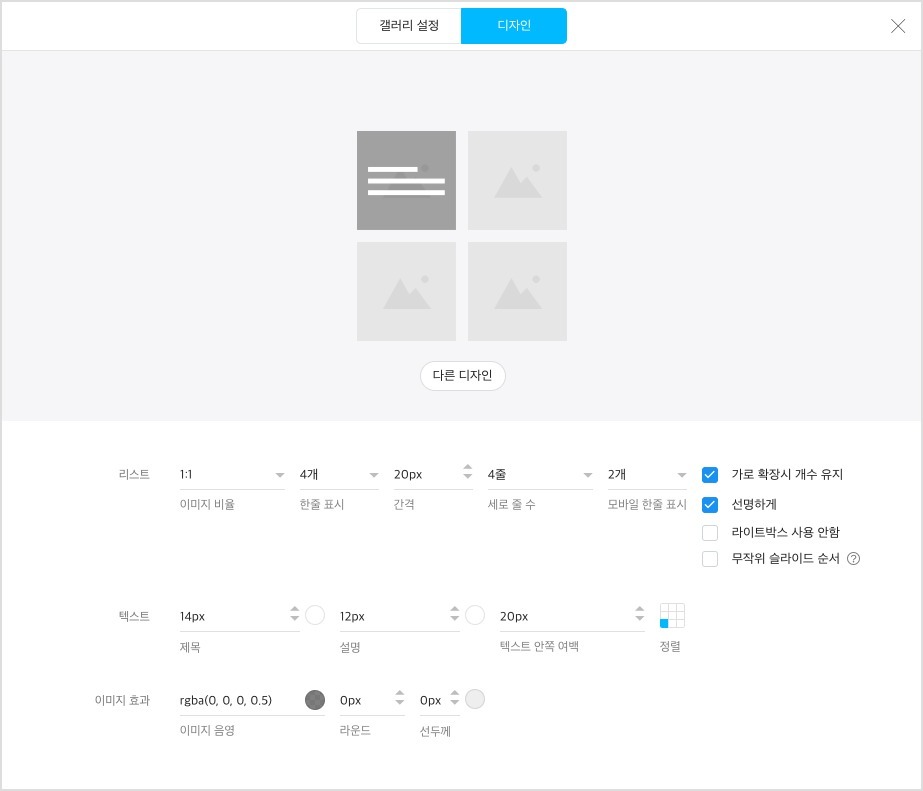The height and width of the screenshot is (791, 923).
Task: Click the 다른 디자인 button
Action: [463, 375]
